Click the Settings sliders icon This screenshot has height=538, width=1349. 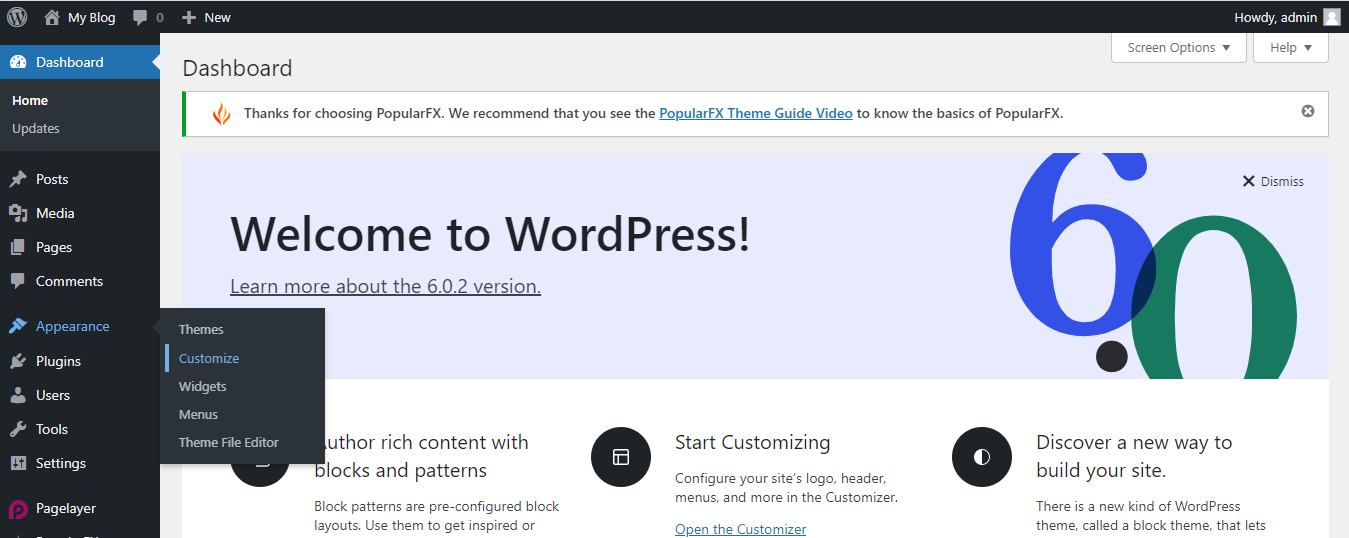point(18,463)
